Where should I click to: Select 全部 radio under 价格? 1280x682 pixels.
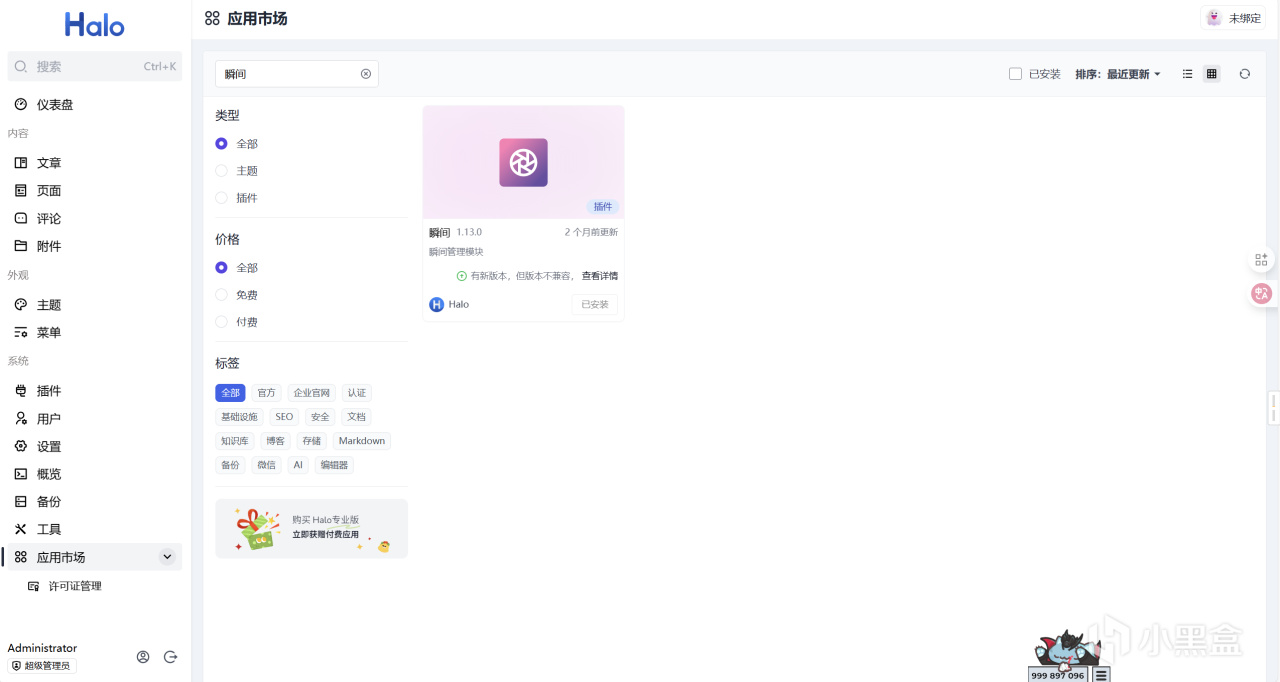[x=222, y=268]
